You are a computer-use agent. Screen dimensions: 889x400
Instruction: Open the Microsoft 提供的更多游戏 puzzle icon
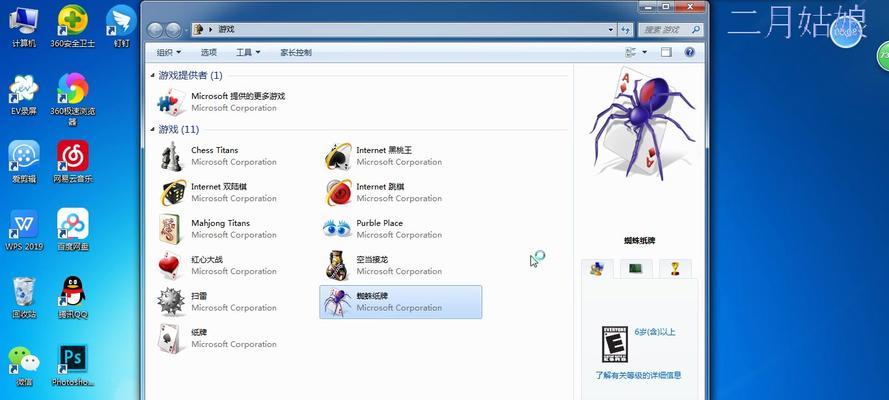[x=172, y=102]
